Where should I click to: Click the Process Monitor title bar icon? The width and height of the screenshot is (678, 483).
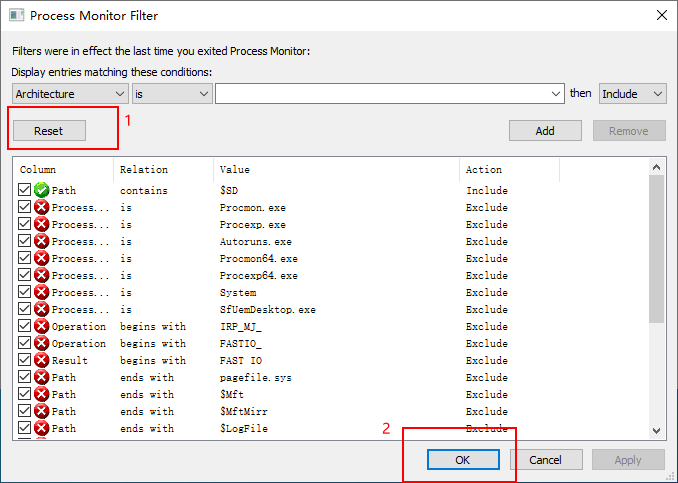tap(16, 16)
